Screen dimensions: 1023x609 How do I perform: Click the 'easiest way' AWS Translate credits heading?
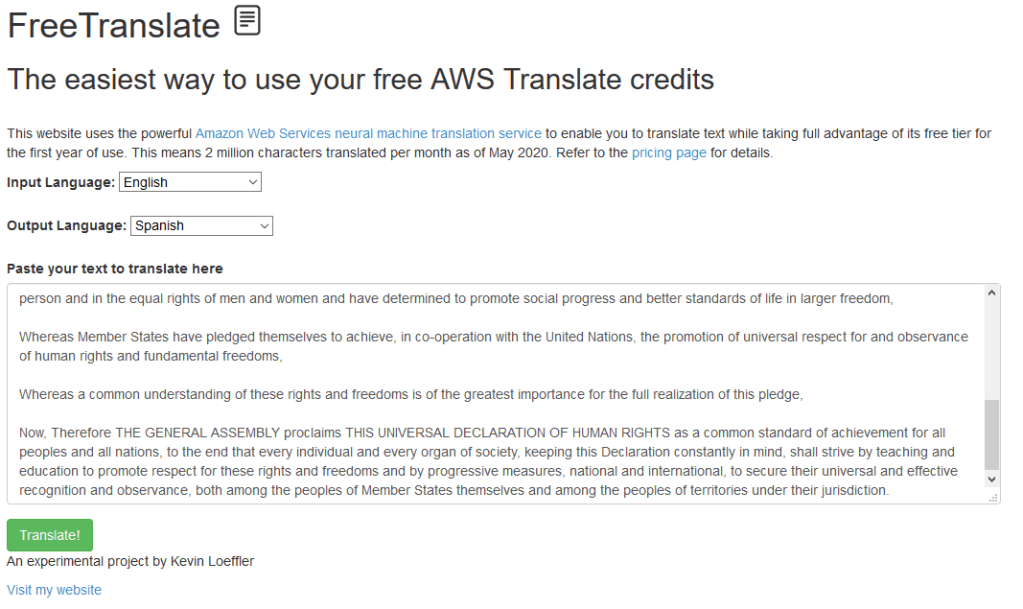361,80
